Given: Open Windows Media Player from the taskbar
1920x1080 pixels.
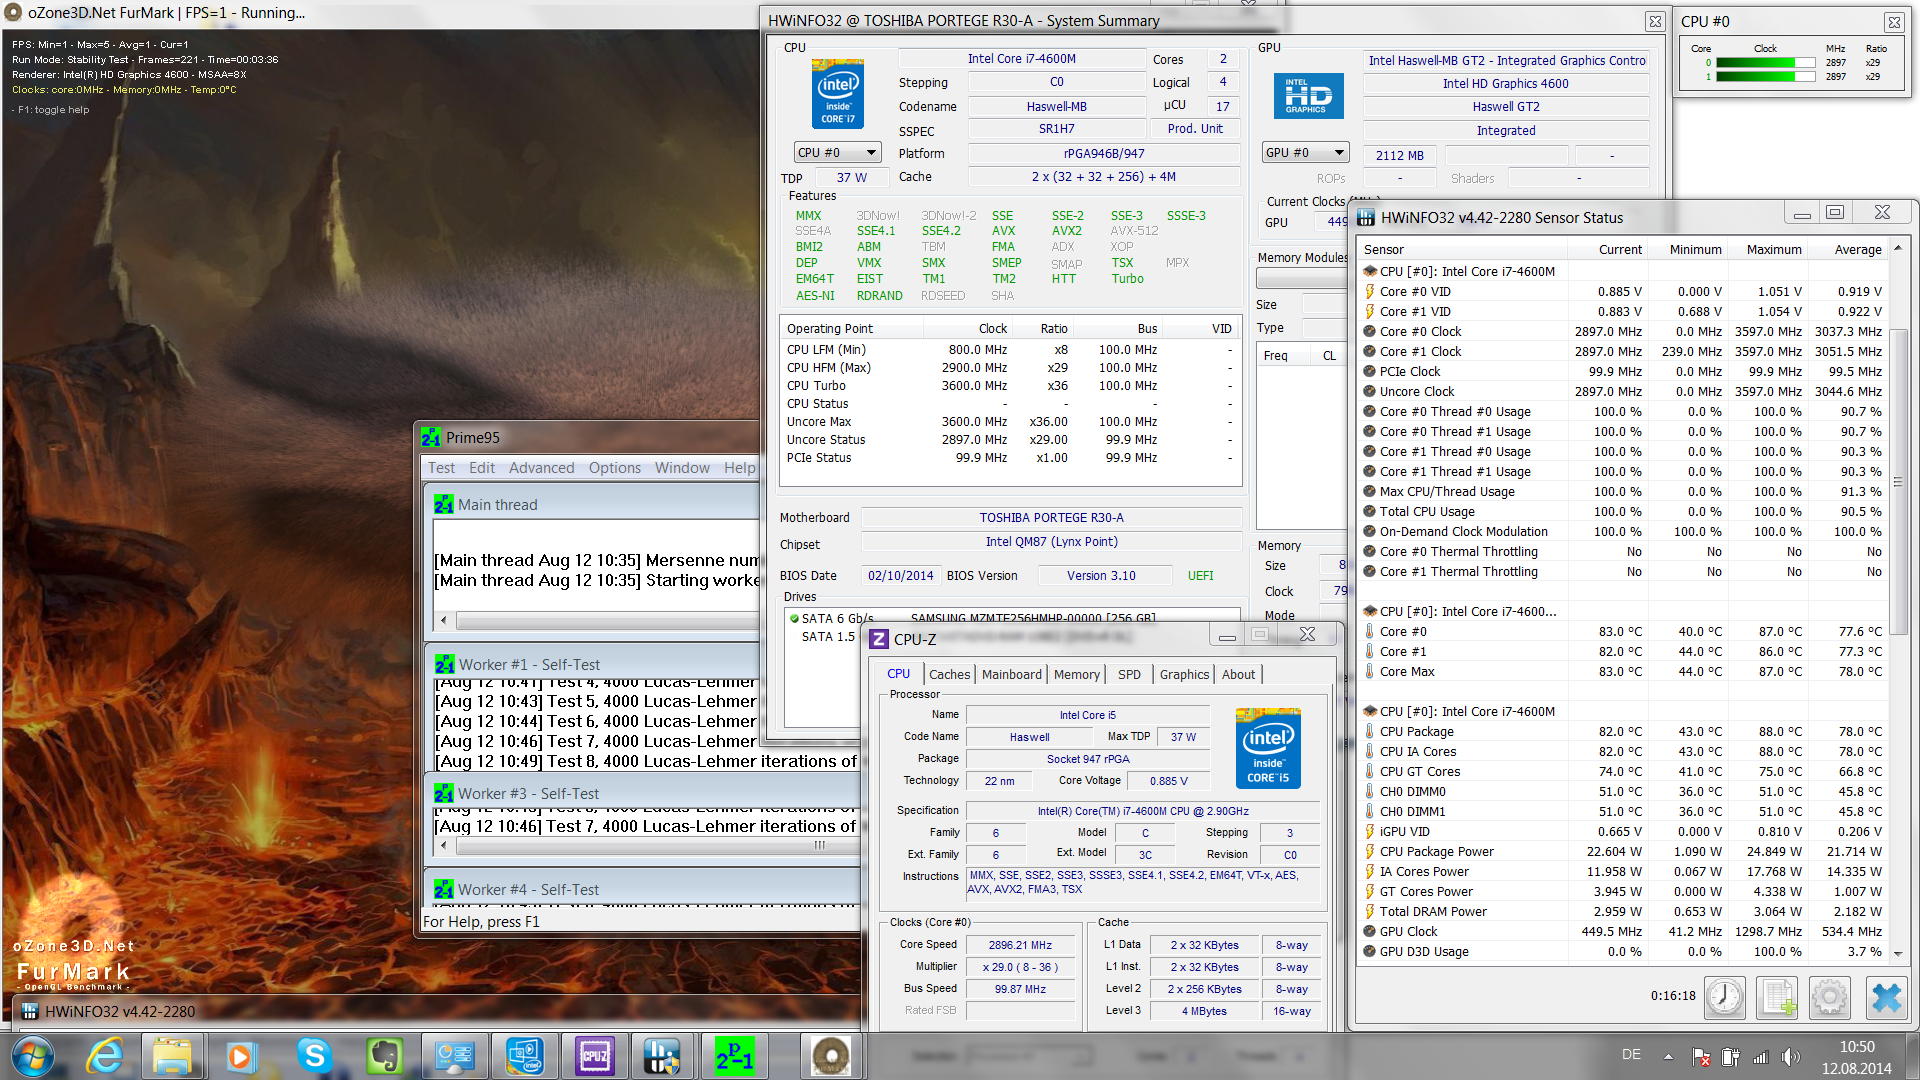Looking at the screenshot, I should (x=240, y=1056).
